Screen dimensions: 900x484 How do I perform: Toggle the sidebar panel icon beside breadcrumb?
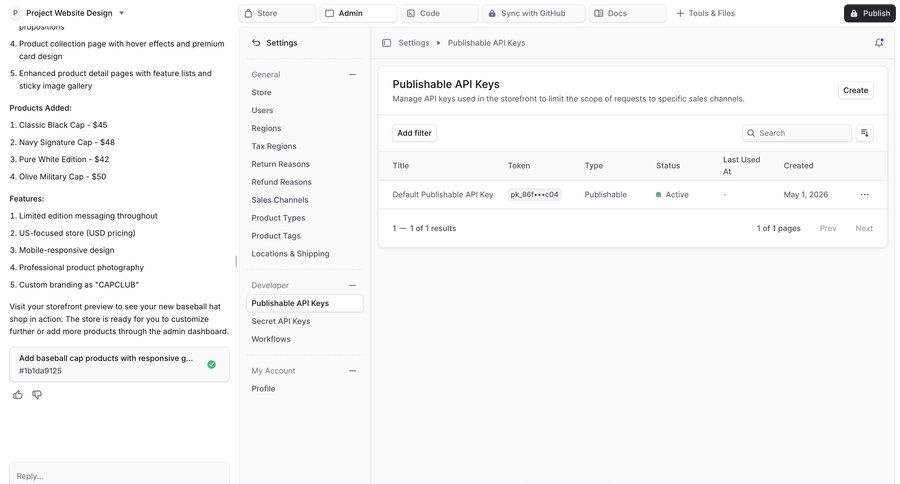386,42
